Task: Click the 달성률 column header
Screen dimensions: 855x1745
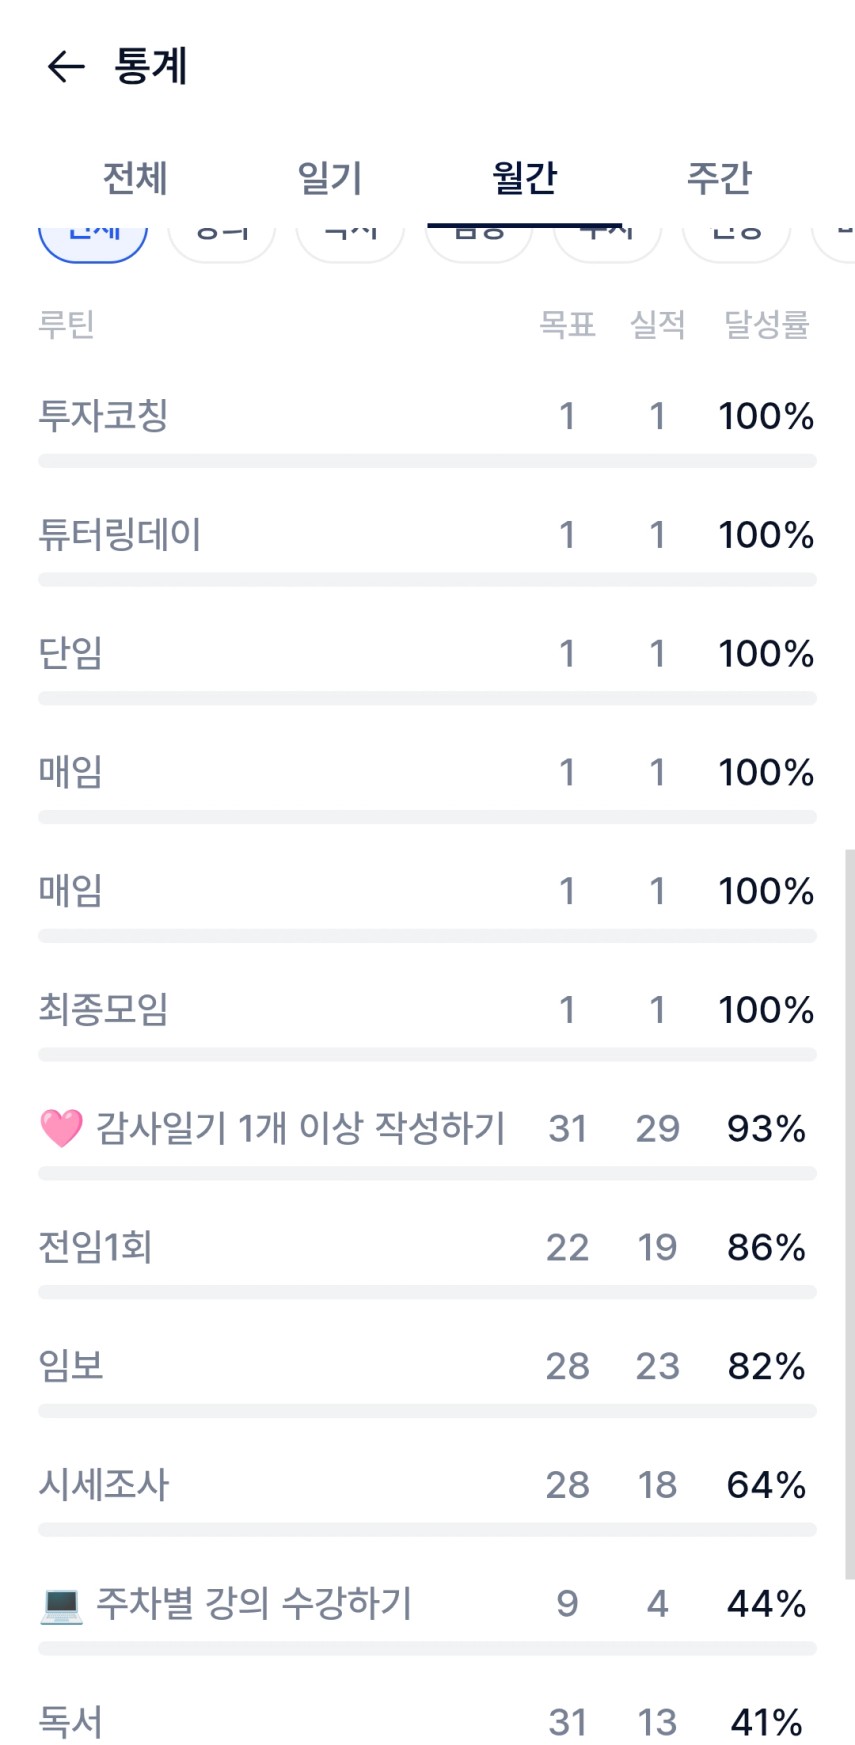Action: click(x=766, y=324)
